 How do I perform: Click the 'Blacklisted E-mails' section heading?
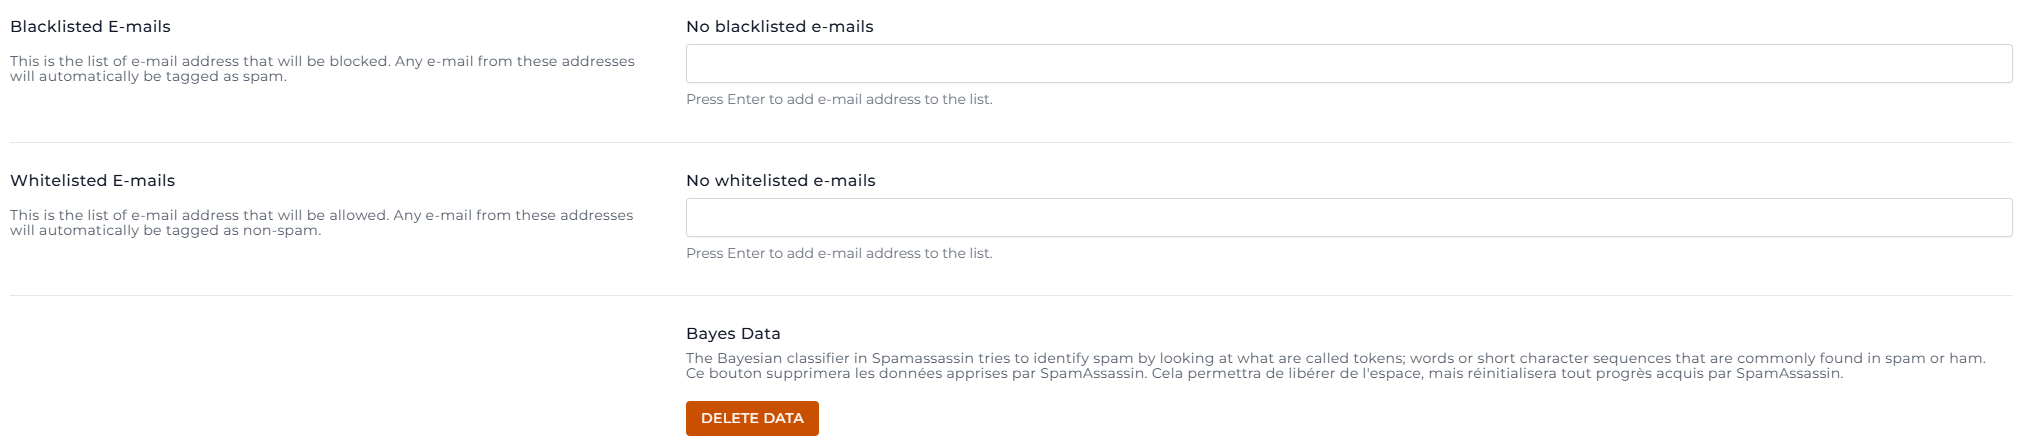pos(90,27)
